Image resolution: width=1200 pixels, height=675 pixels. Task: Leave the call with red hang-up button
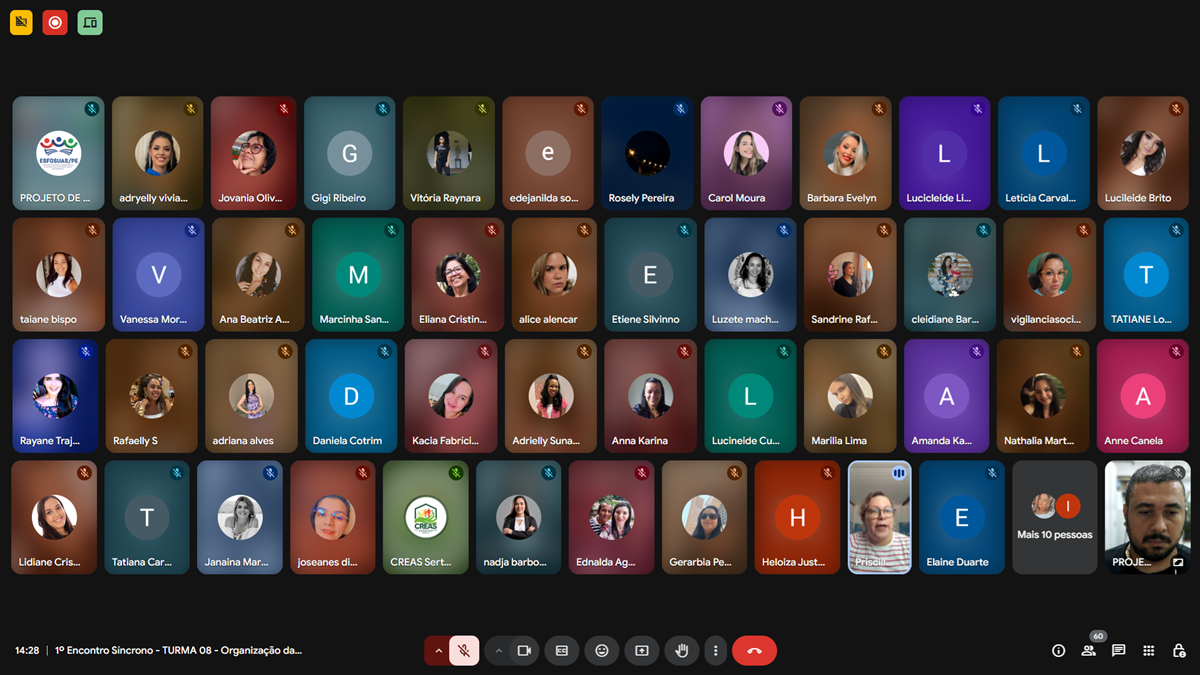coord(754,650)
